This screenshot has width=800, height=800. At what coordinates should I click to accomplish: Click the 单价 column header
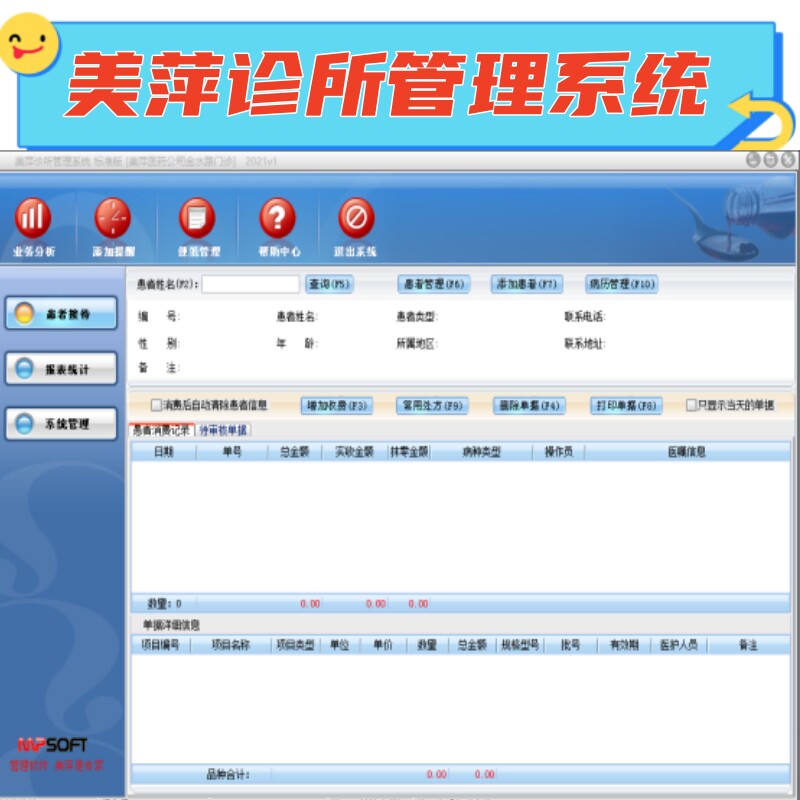coord(383,645)
